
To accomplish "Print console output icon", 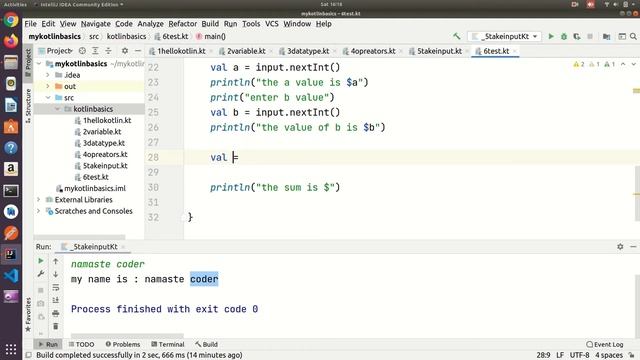I will pyautogui.click(x=56, y=313).
